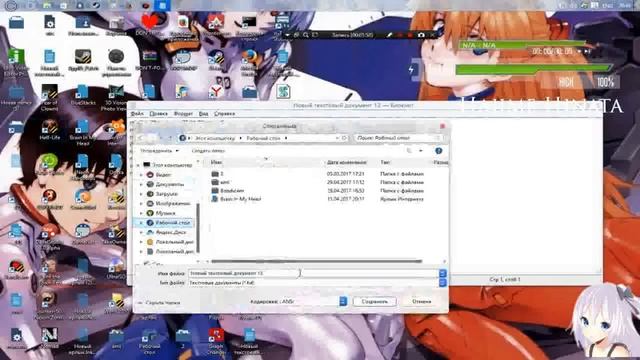
Task: Open the Файл menu in Notepad
Action: tap(137, 113)
